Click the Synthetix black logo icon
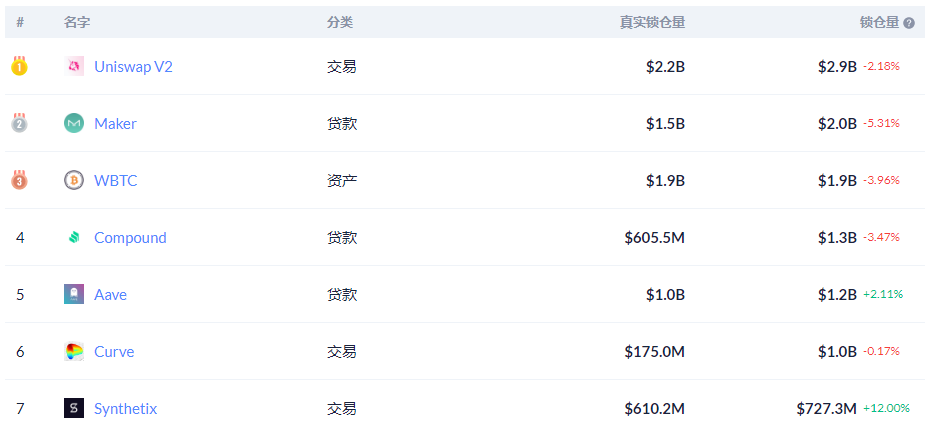This screenshot has height=430, width=931. [x=74, y=409]
